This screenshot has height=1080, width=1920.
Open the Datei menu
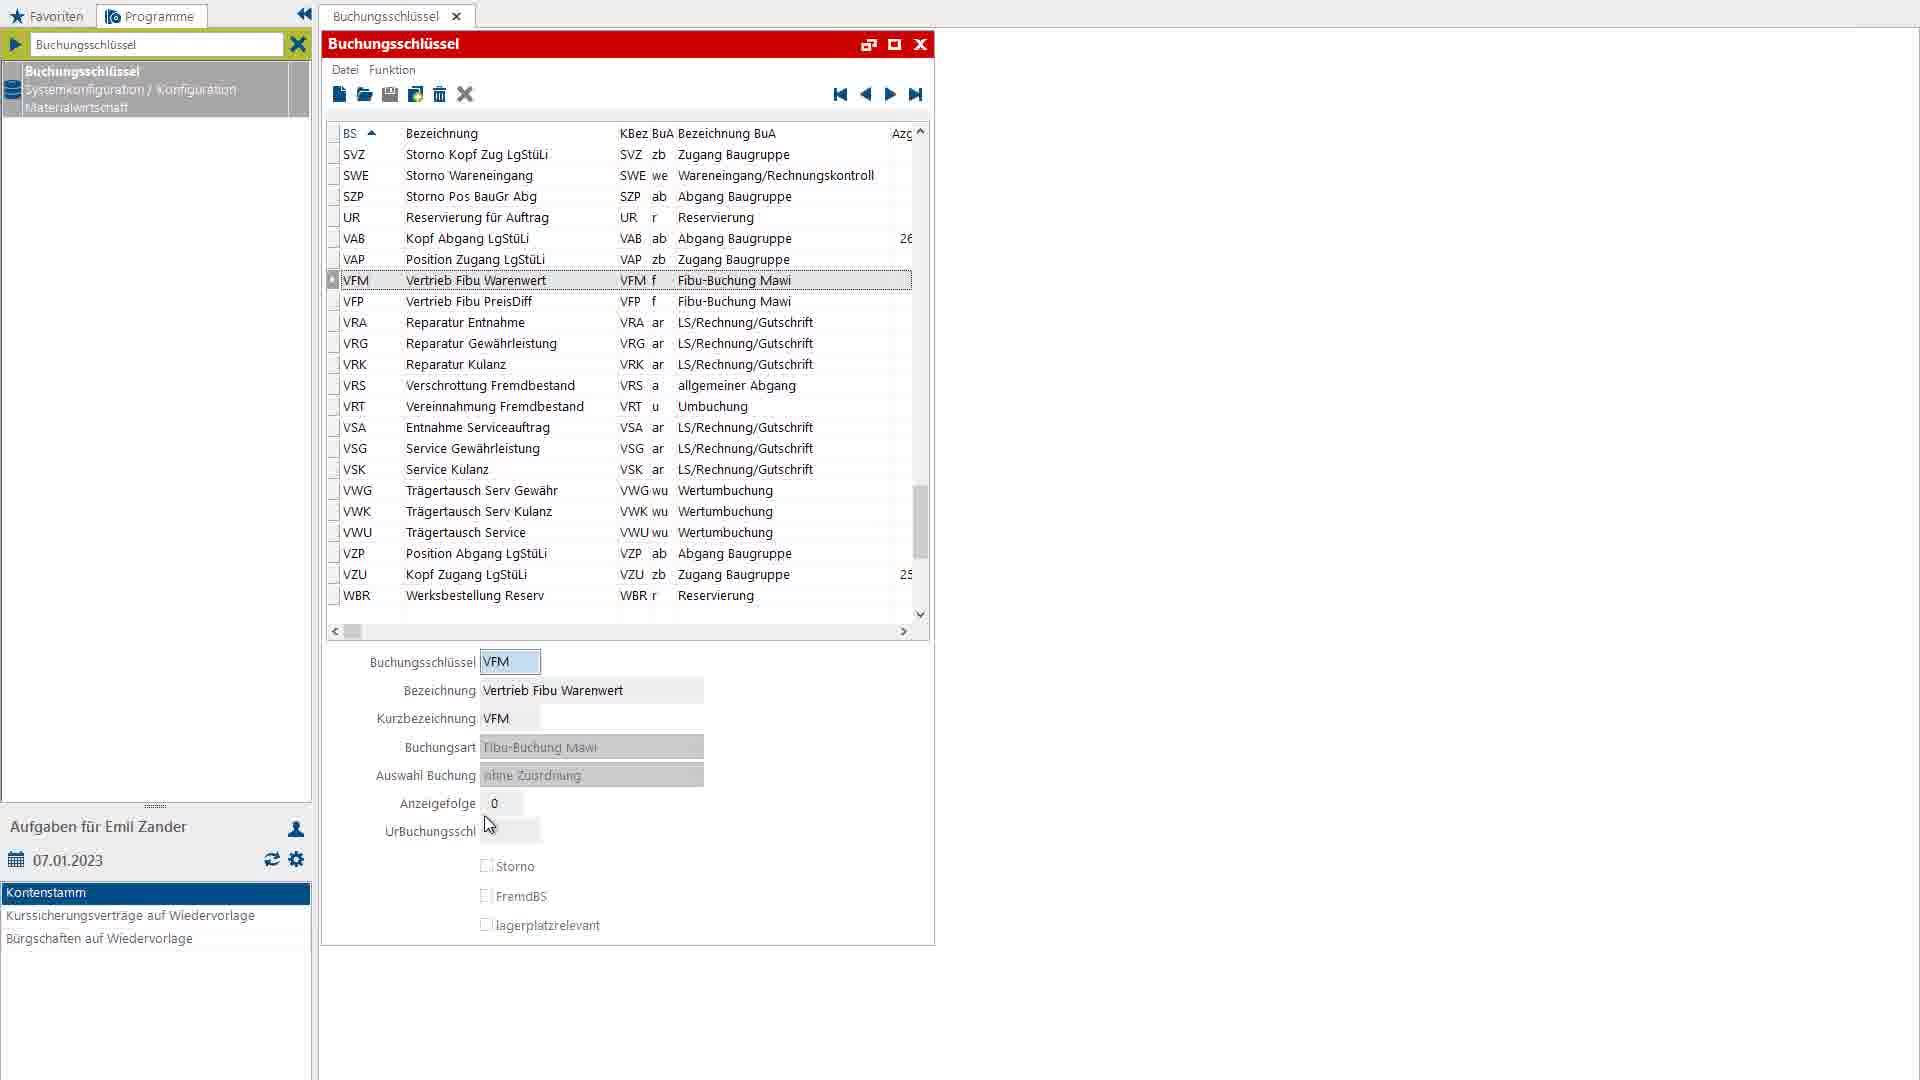(345, 70)
